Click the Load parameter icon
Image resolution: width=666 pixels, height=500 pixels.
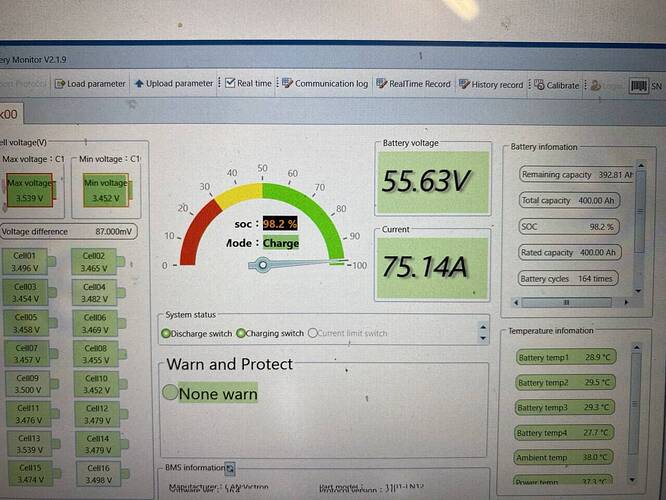60,84
